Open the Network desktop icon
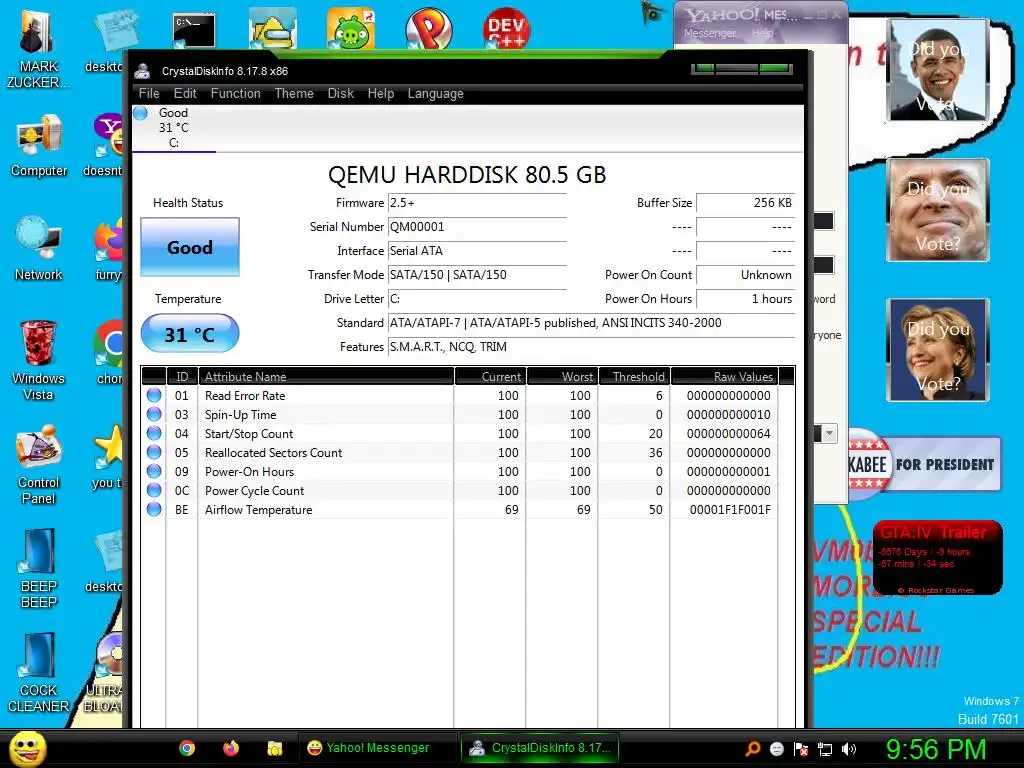The height and width of the screenshot is (768, 1024). [x=39, y=249]
